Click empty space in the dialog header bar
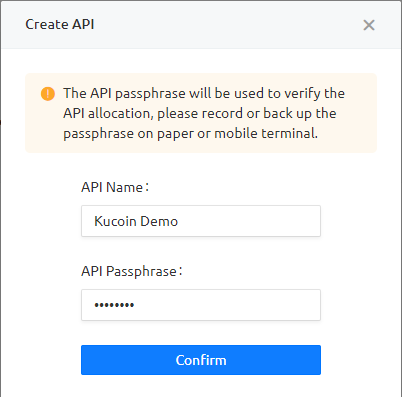This screenshot has height=397, width=402. 227,25
